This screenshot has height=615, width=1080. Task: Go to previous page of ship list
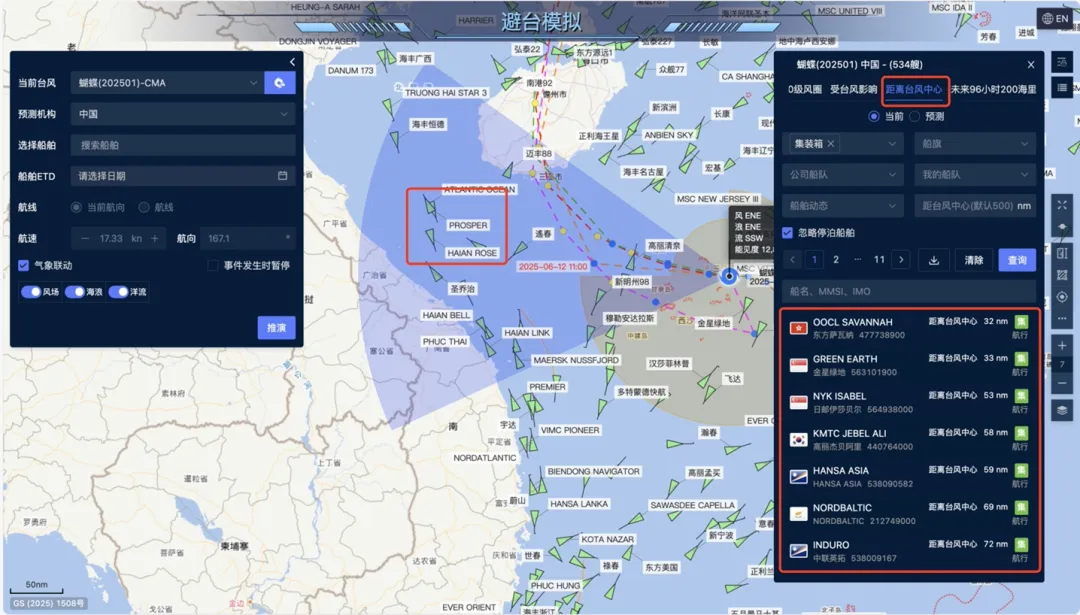pyautogui.click(x=792, y=260)
